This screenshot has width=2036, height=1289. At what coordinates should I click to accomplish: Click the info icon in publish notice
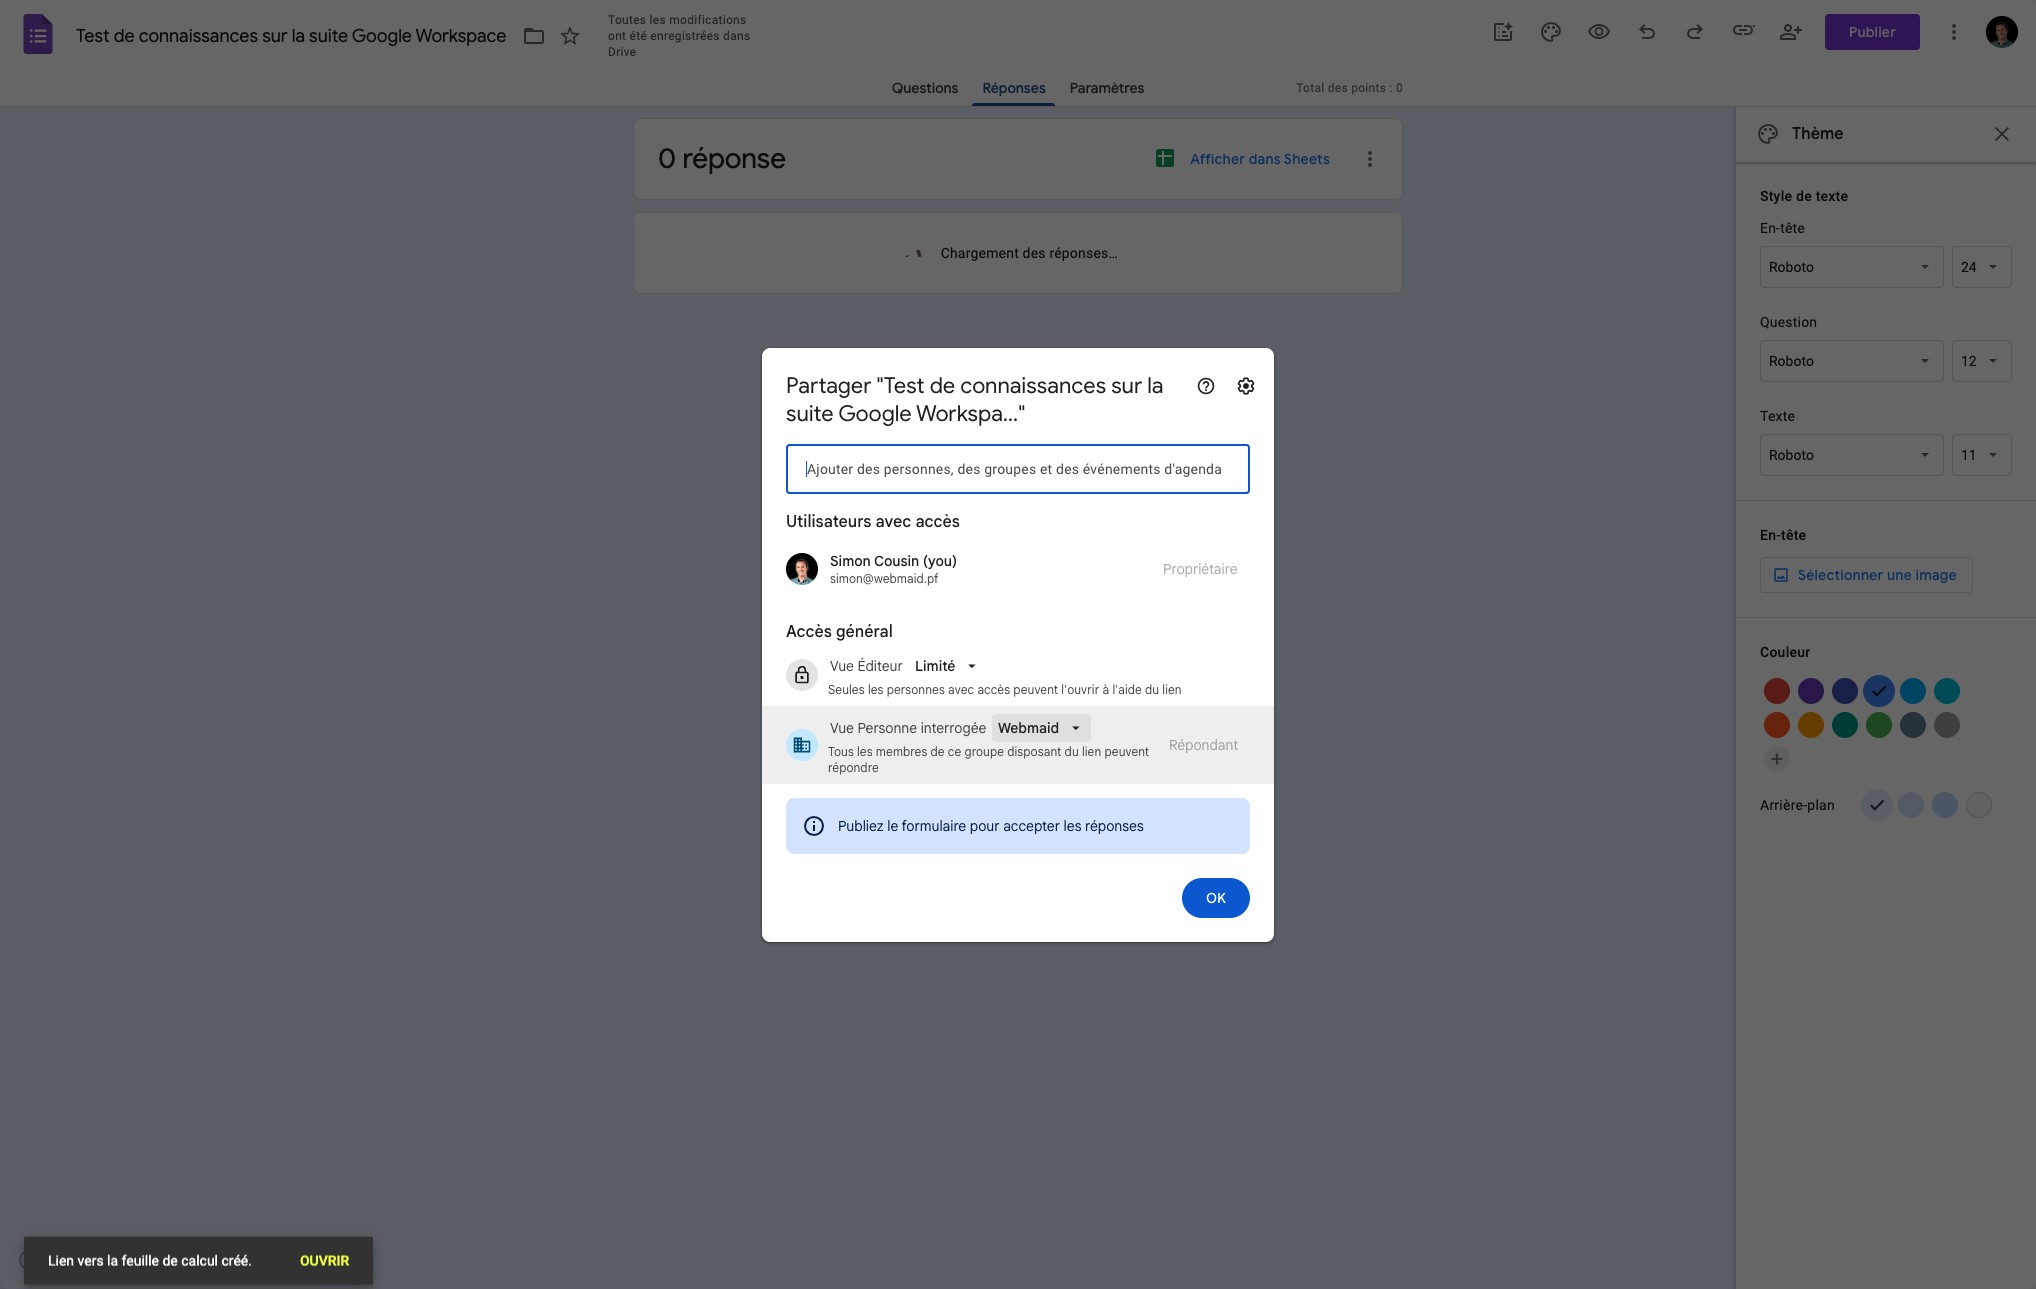tap(814, 826)
